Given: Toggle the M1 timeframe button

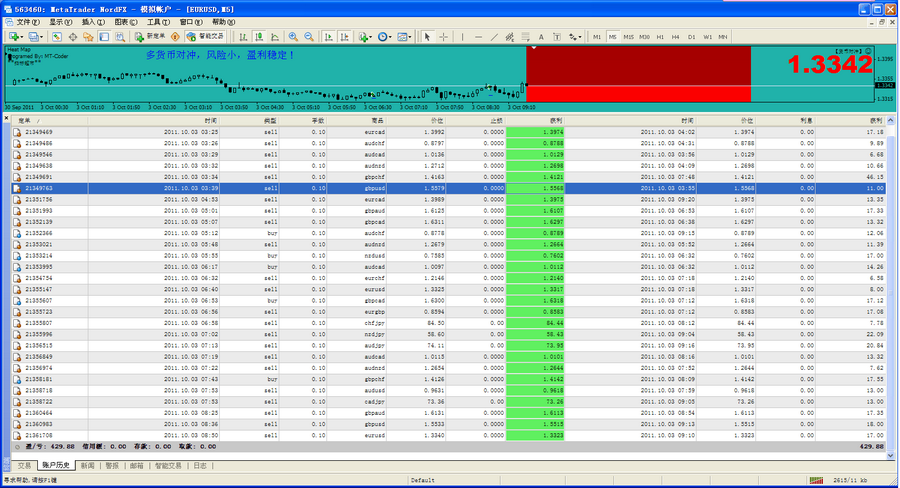Looking at the screenshot, I should 597,37.
